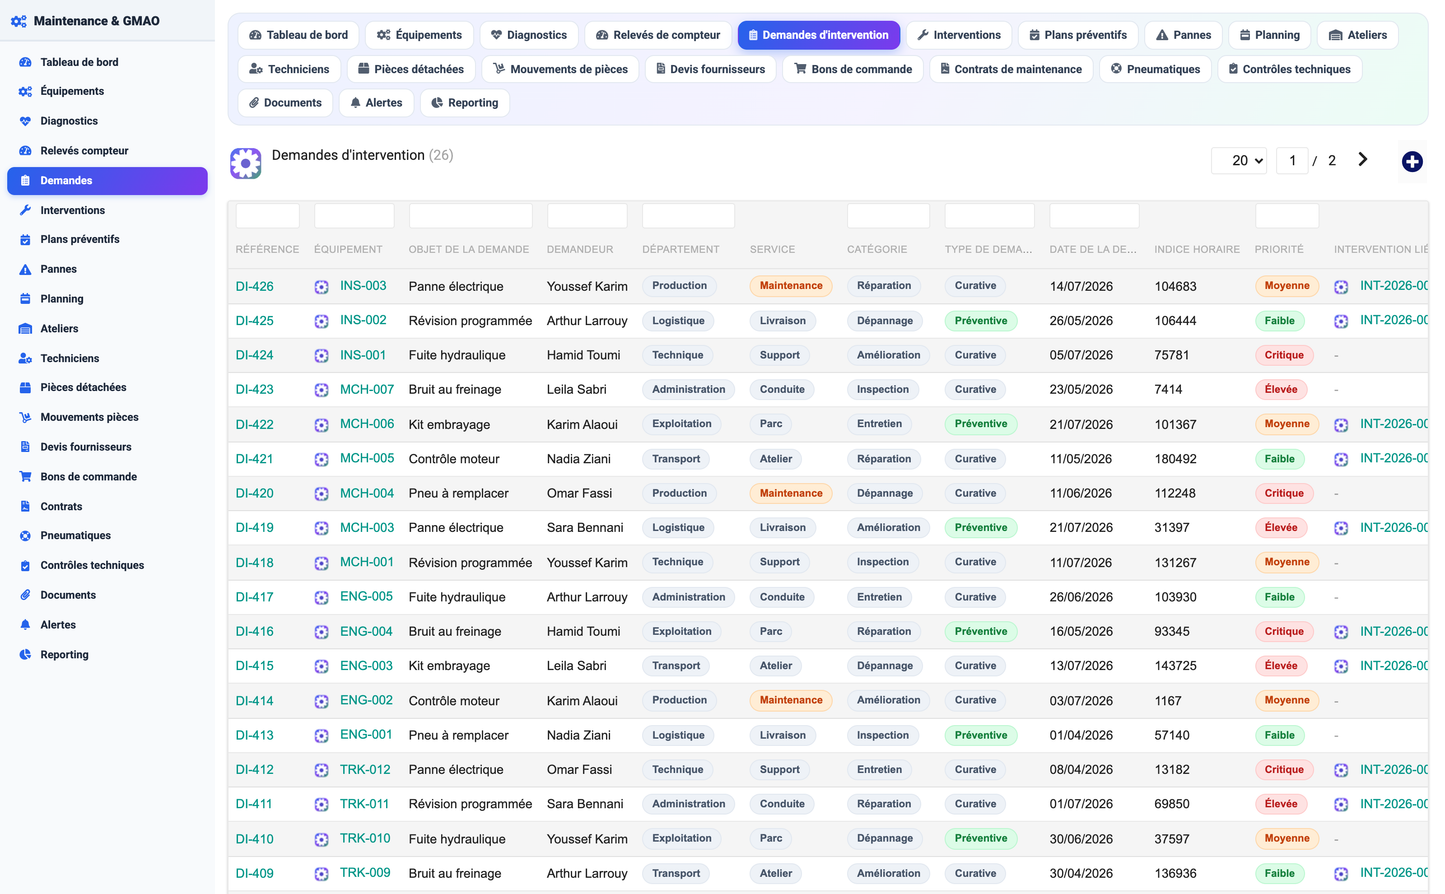This screenshot has height=894, width=1445.
Task: Click sidebar Équipements gears icon
Action: (x=25, y=92)
